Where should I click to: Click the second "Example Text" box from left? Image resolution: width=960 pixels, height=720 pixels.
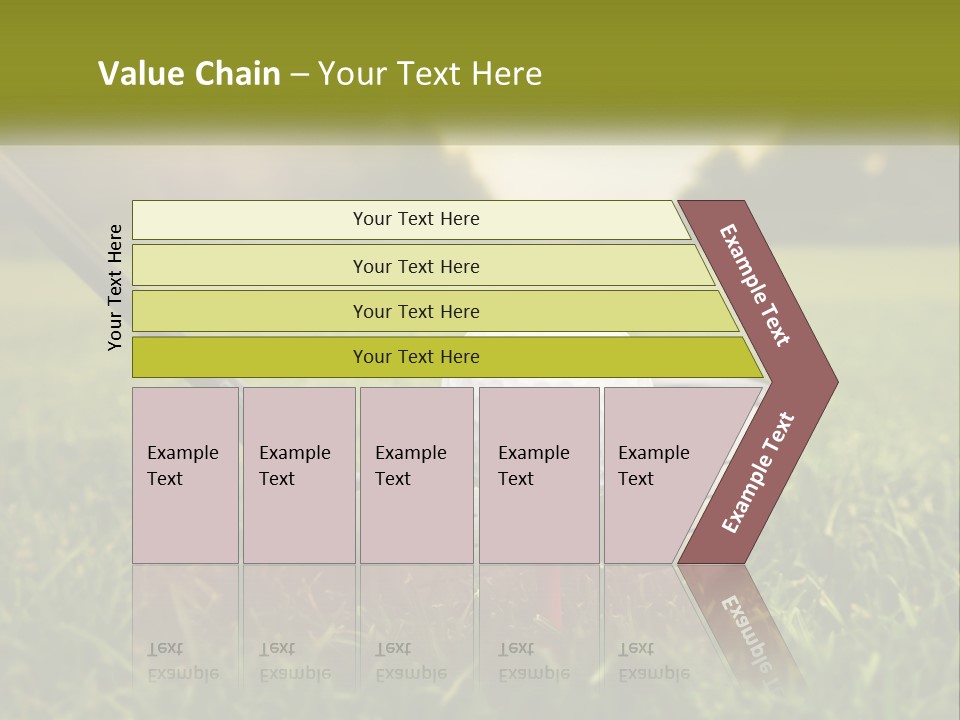tap(298, 475)
